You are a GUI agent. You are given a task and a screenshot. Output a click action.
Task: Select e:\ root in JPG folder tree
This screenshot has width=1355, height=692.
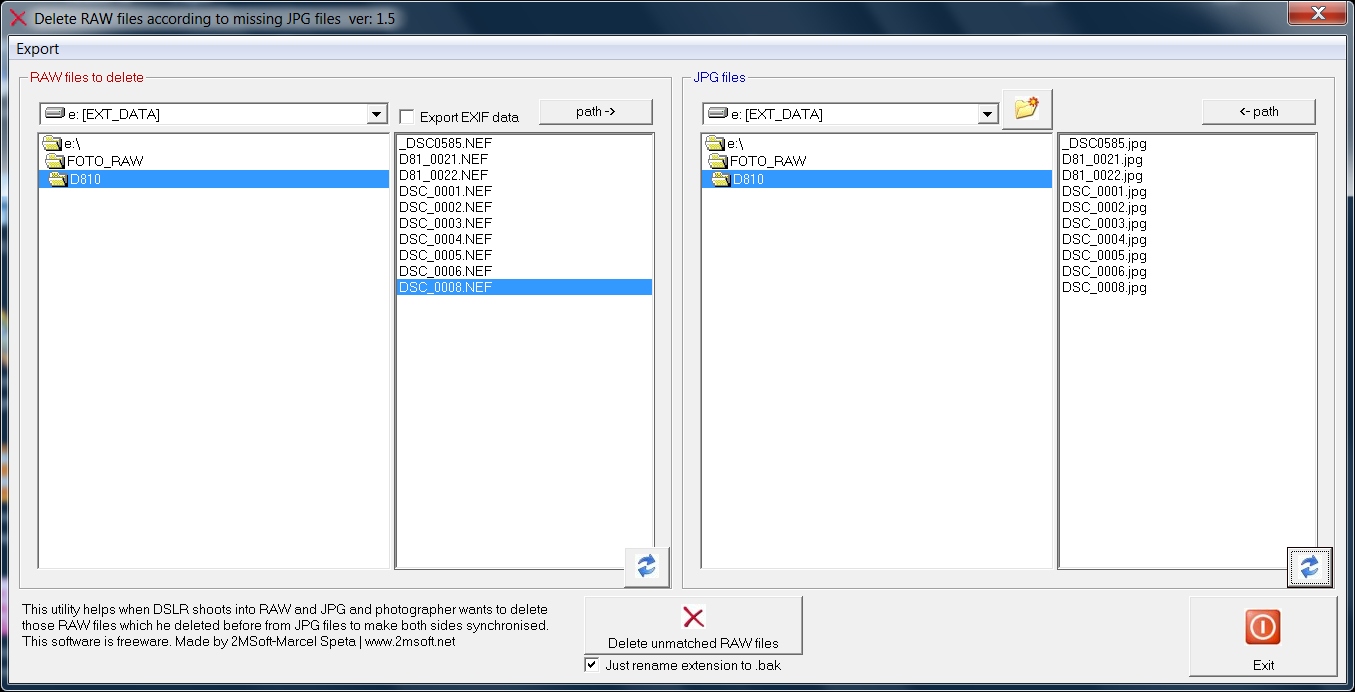tap(877, 144)
